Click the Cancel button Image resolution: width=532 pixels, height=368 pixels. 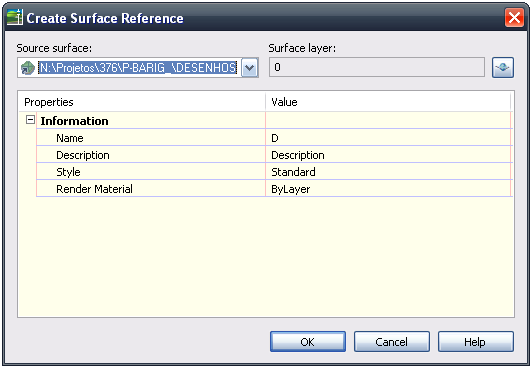(392, 342)
